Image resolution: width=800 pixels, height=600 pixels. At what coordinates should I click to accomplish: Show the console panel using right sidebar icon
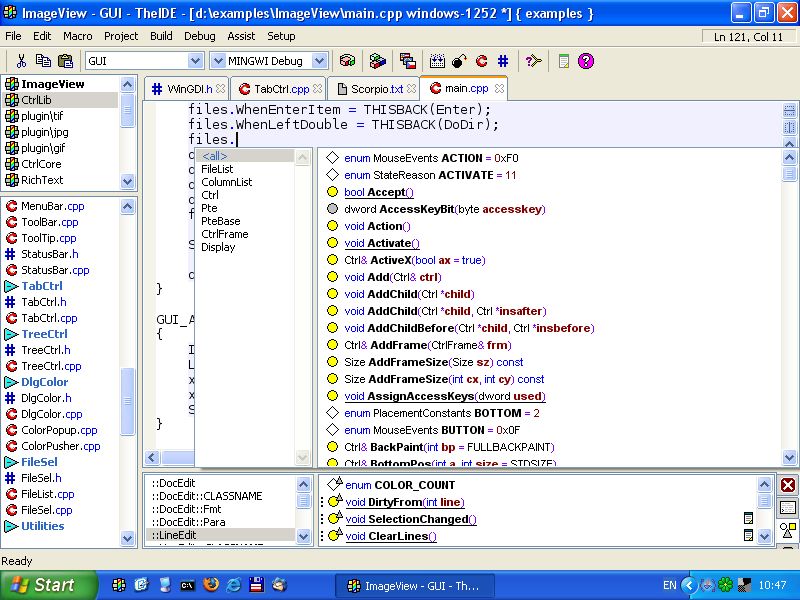(788, 508)
